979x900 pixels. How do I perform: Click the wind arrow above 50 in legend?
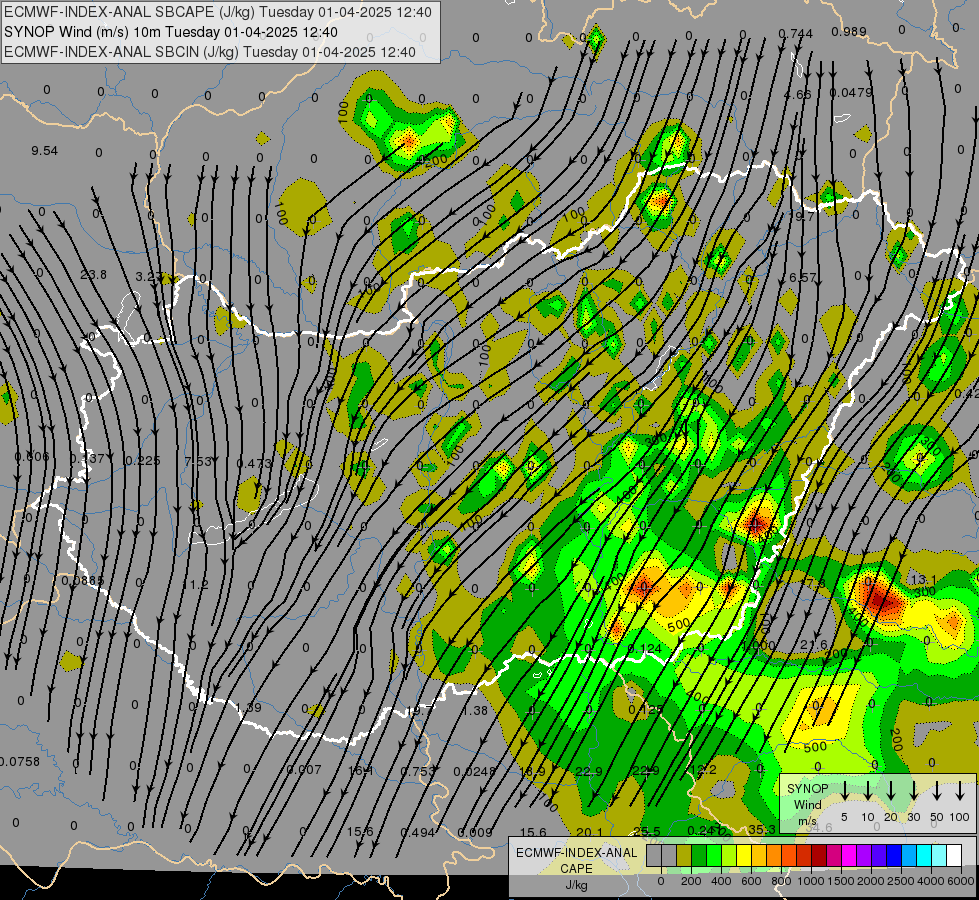point(937,791)
